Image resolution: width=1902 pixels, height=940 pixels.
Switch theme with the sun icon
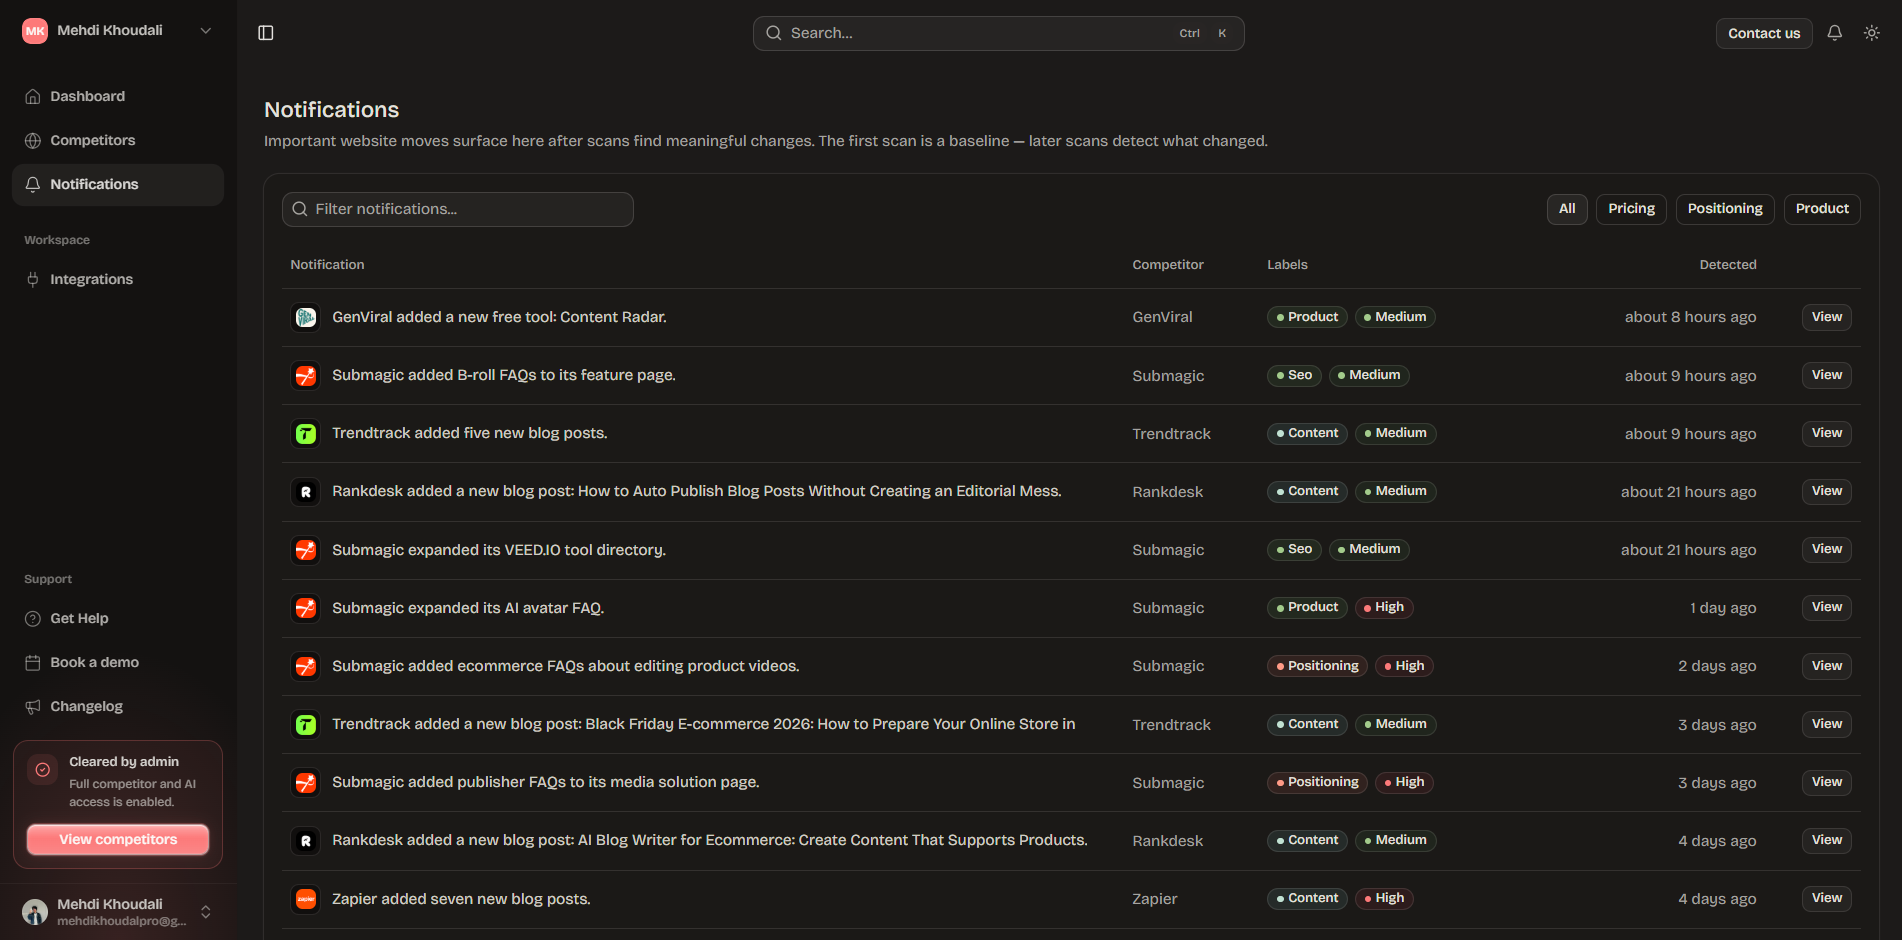pyautogui.click(x=1872, y=33)
